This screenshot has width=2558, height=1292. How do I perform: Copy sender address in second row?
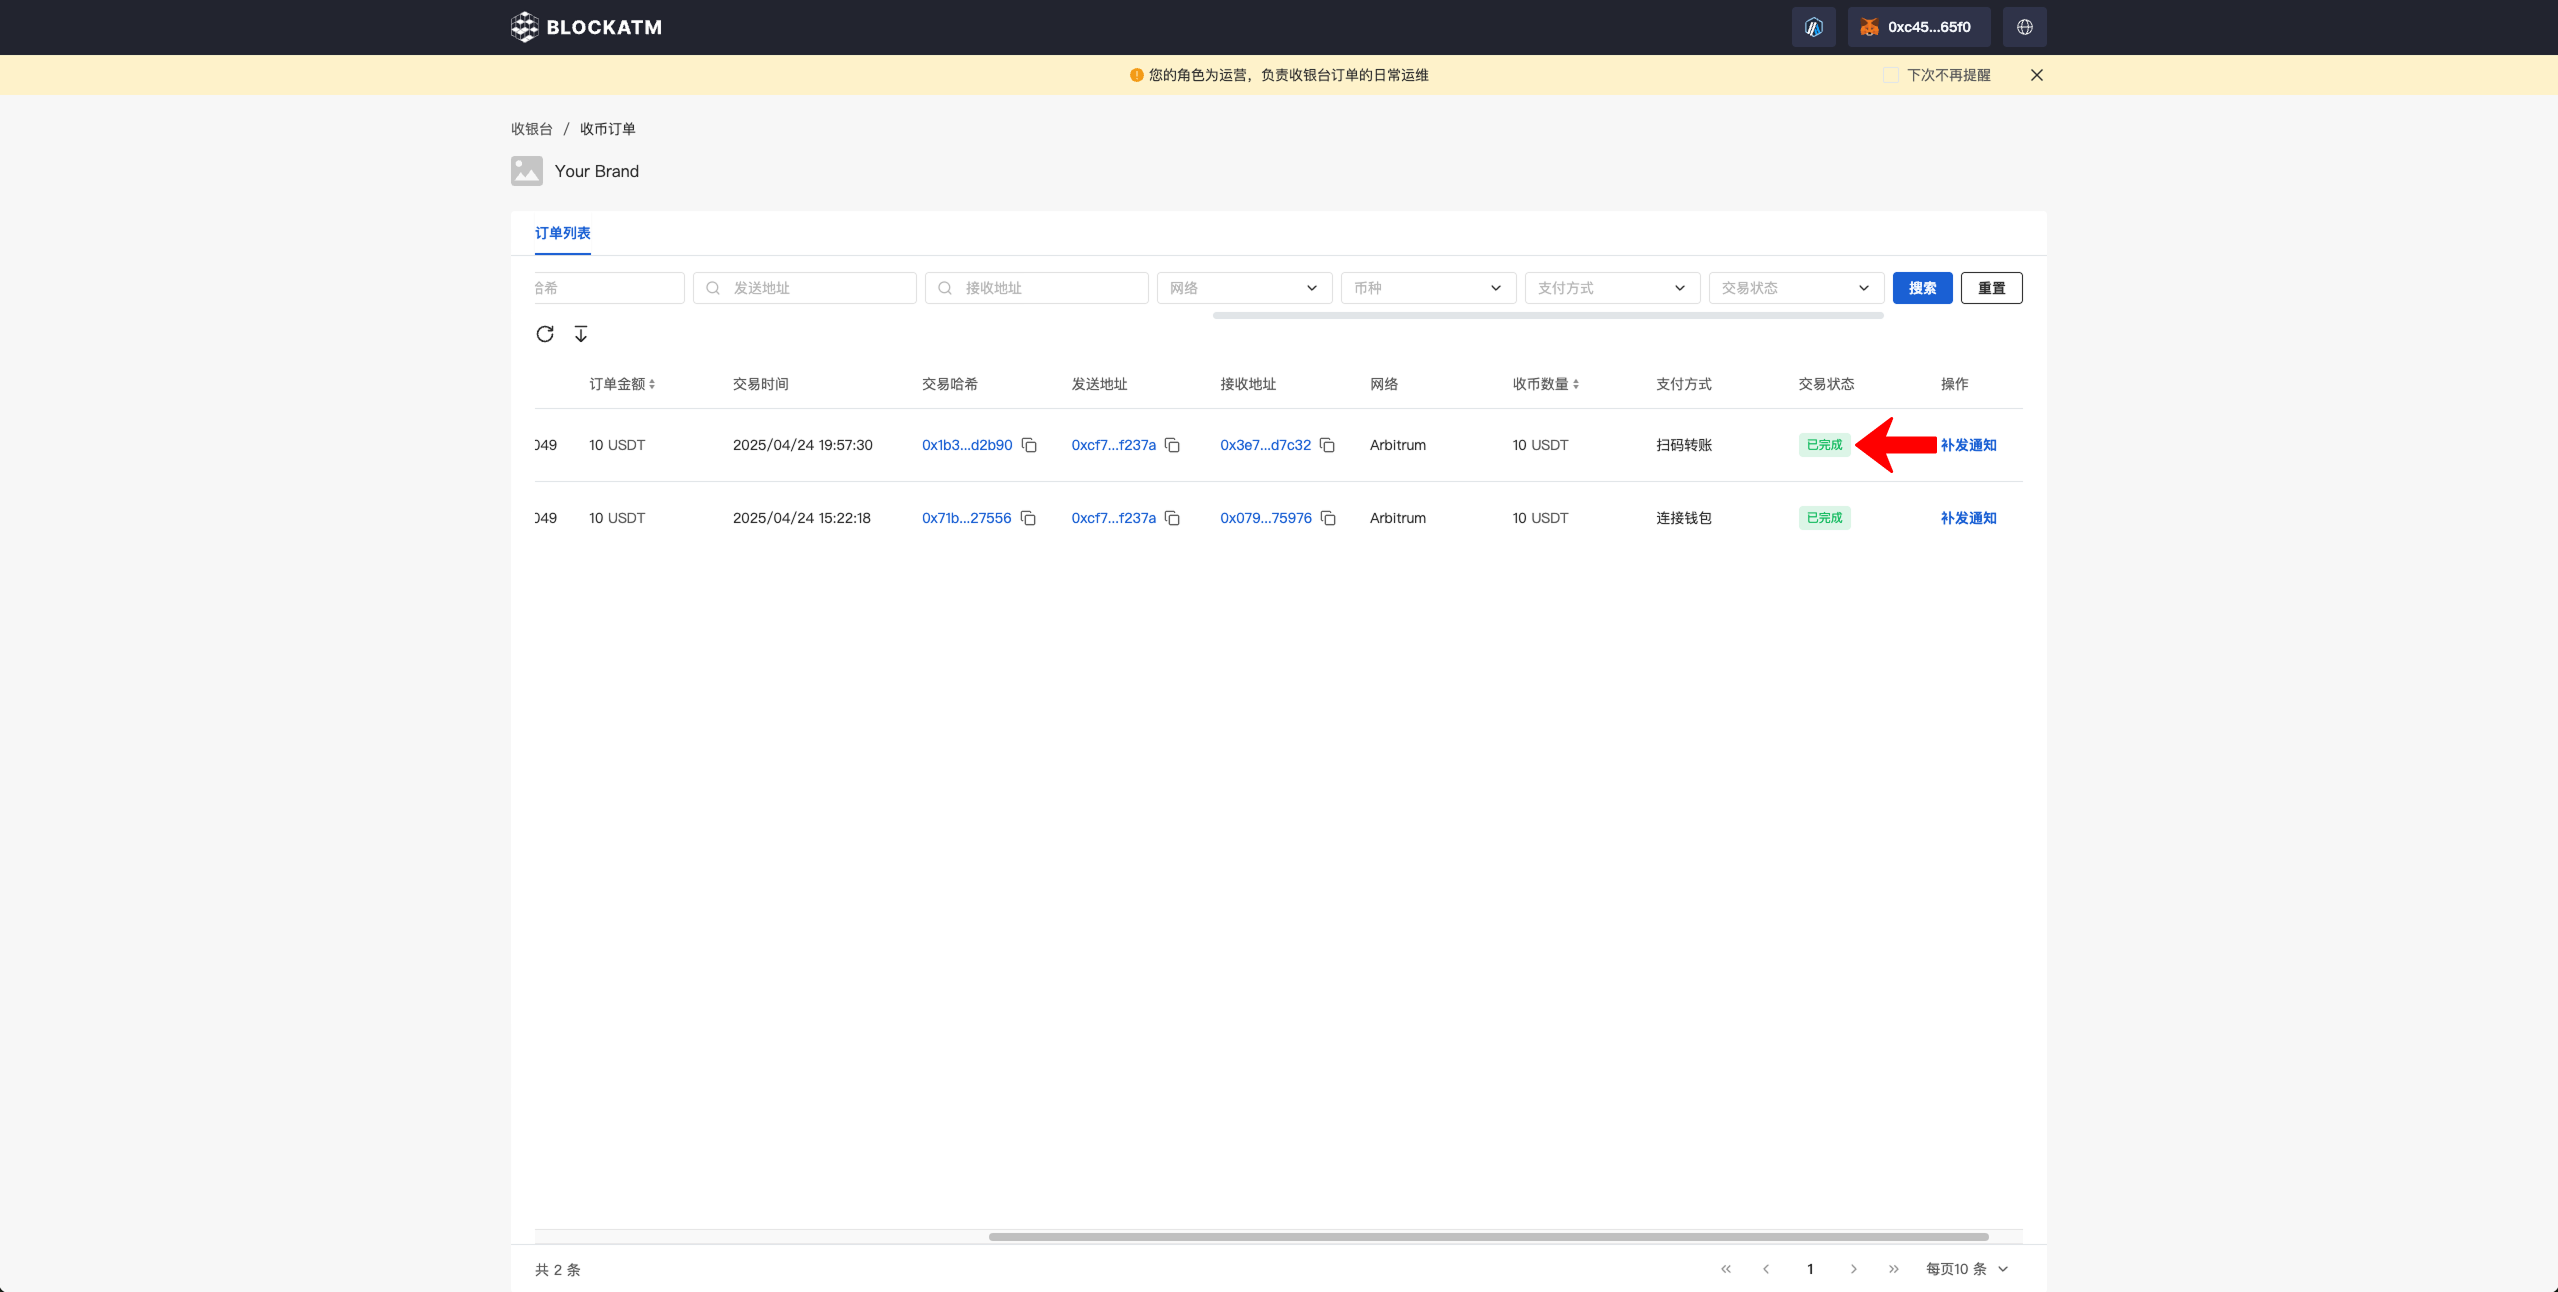(1172, 518)
